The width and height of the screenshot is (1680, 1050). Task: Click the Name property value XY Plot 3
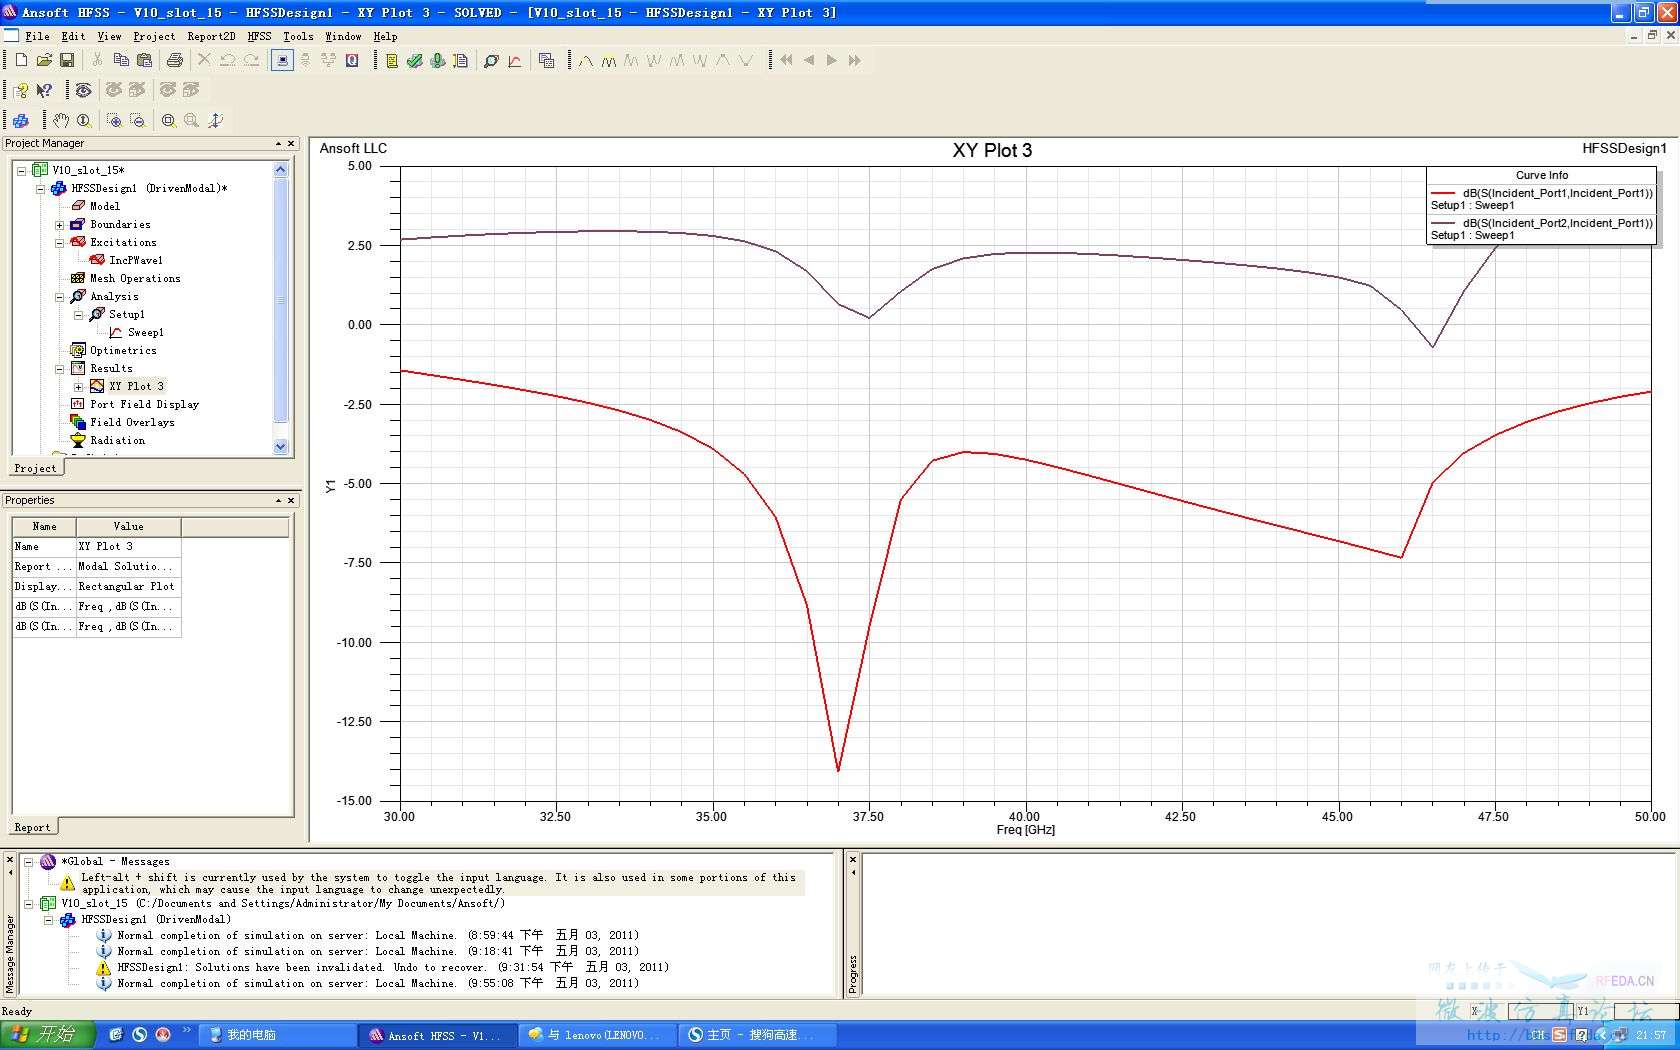[x=128, y=546]
